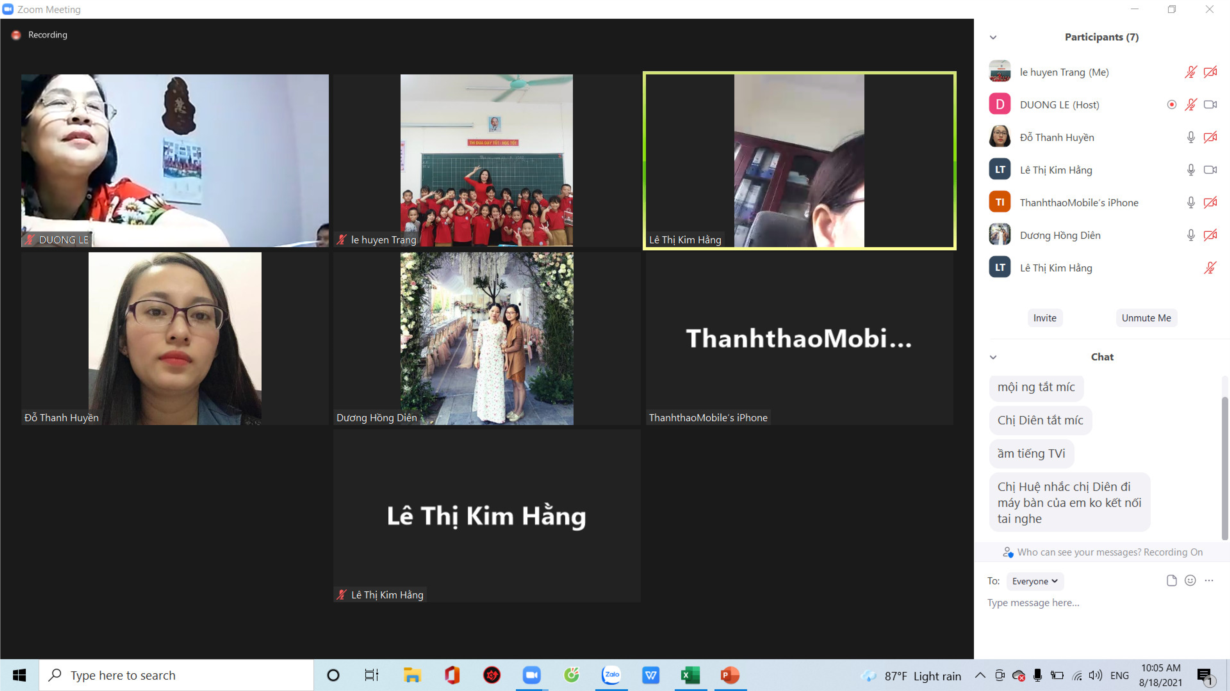Toggle le huyen Trang (Me) camera icon
This screenshot has width=1230, height=691.
(1210, 72)
